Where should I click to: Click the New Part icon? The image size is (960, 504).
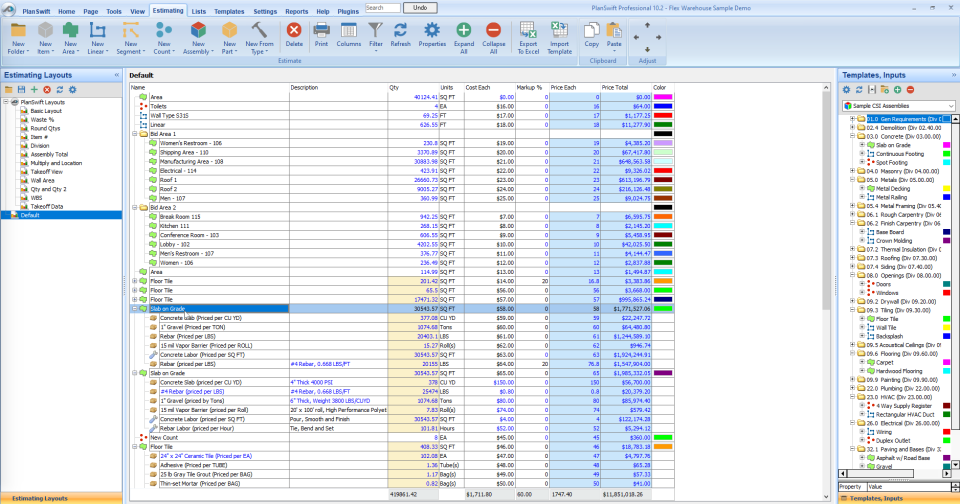click(x=229, y=31)
